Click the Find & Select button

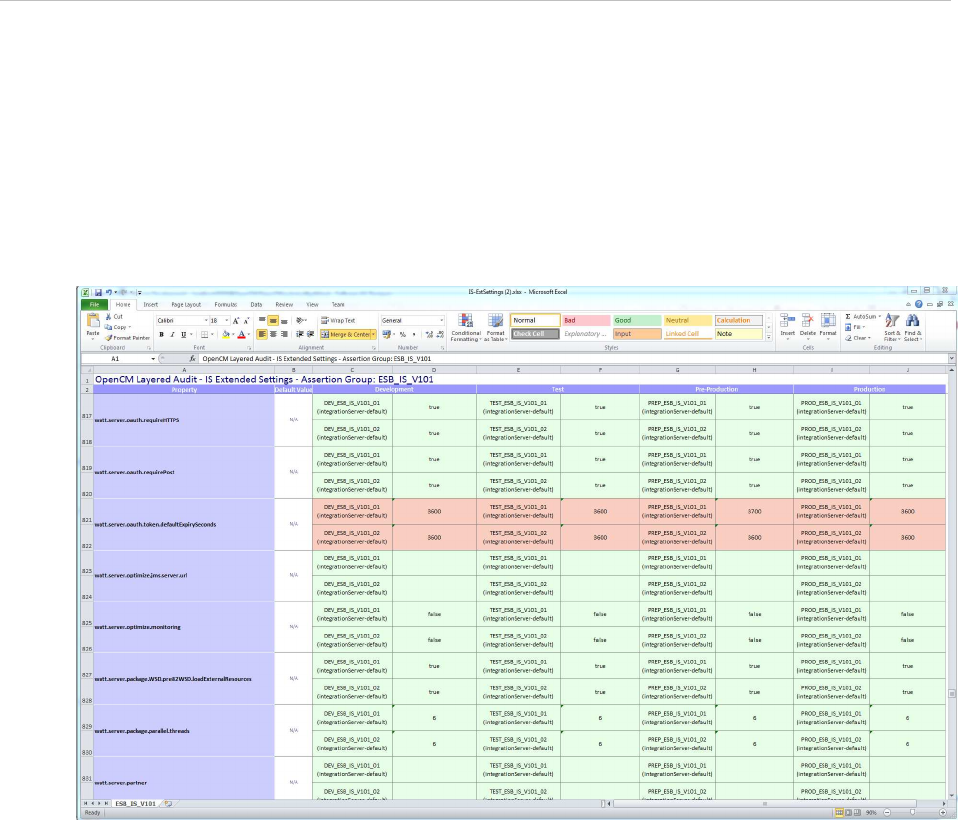(912, 328)
